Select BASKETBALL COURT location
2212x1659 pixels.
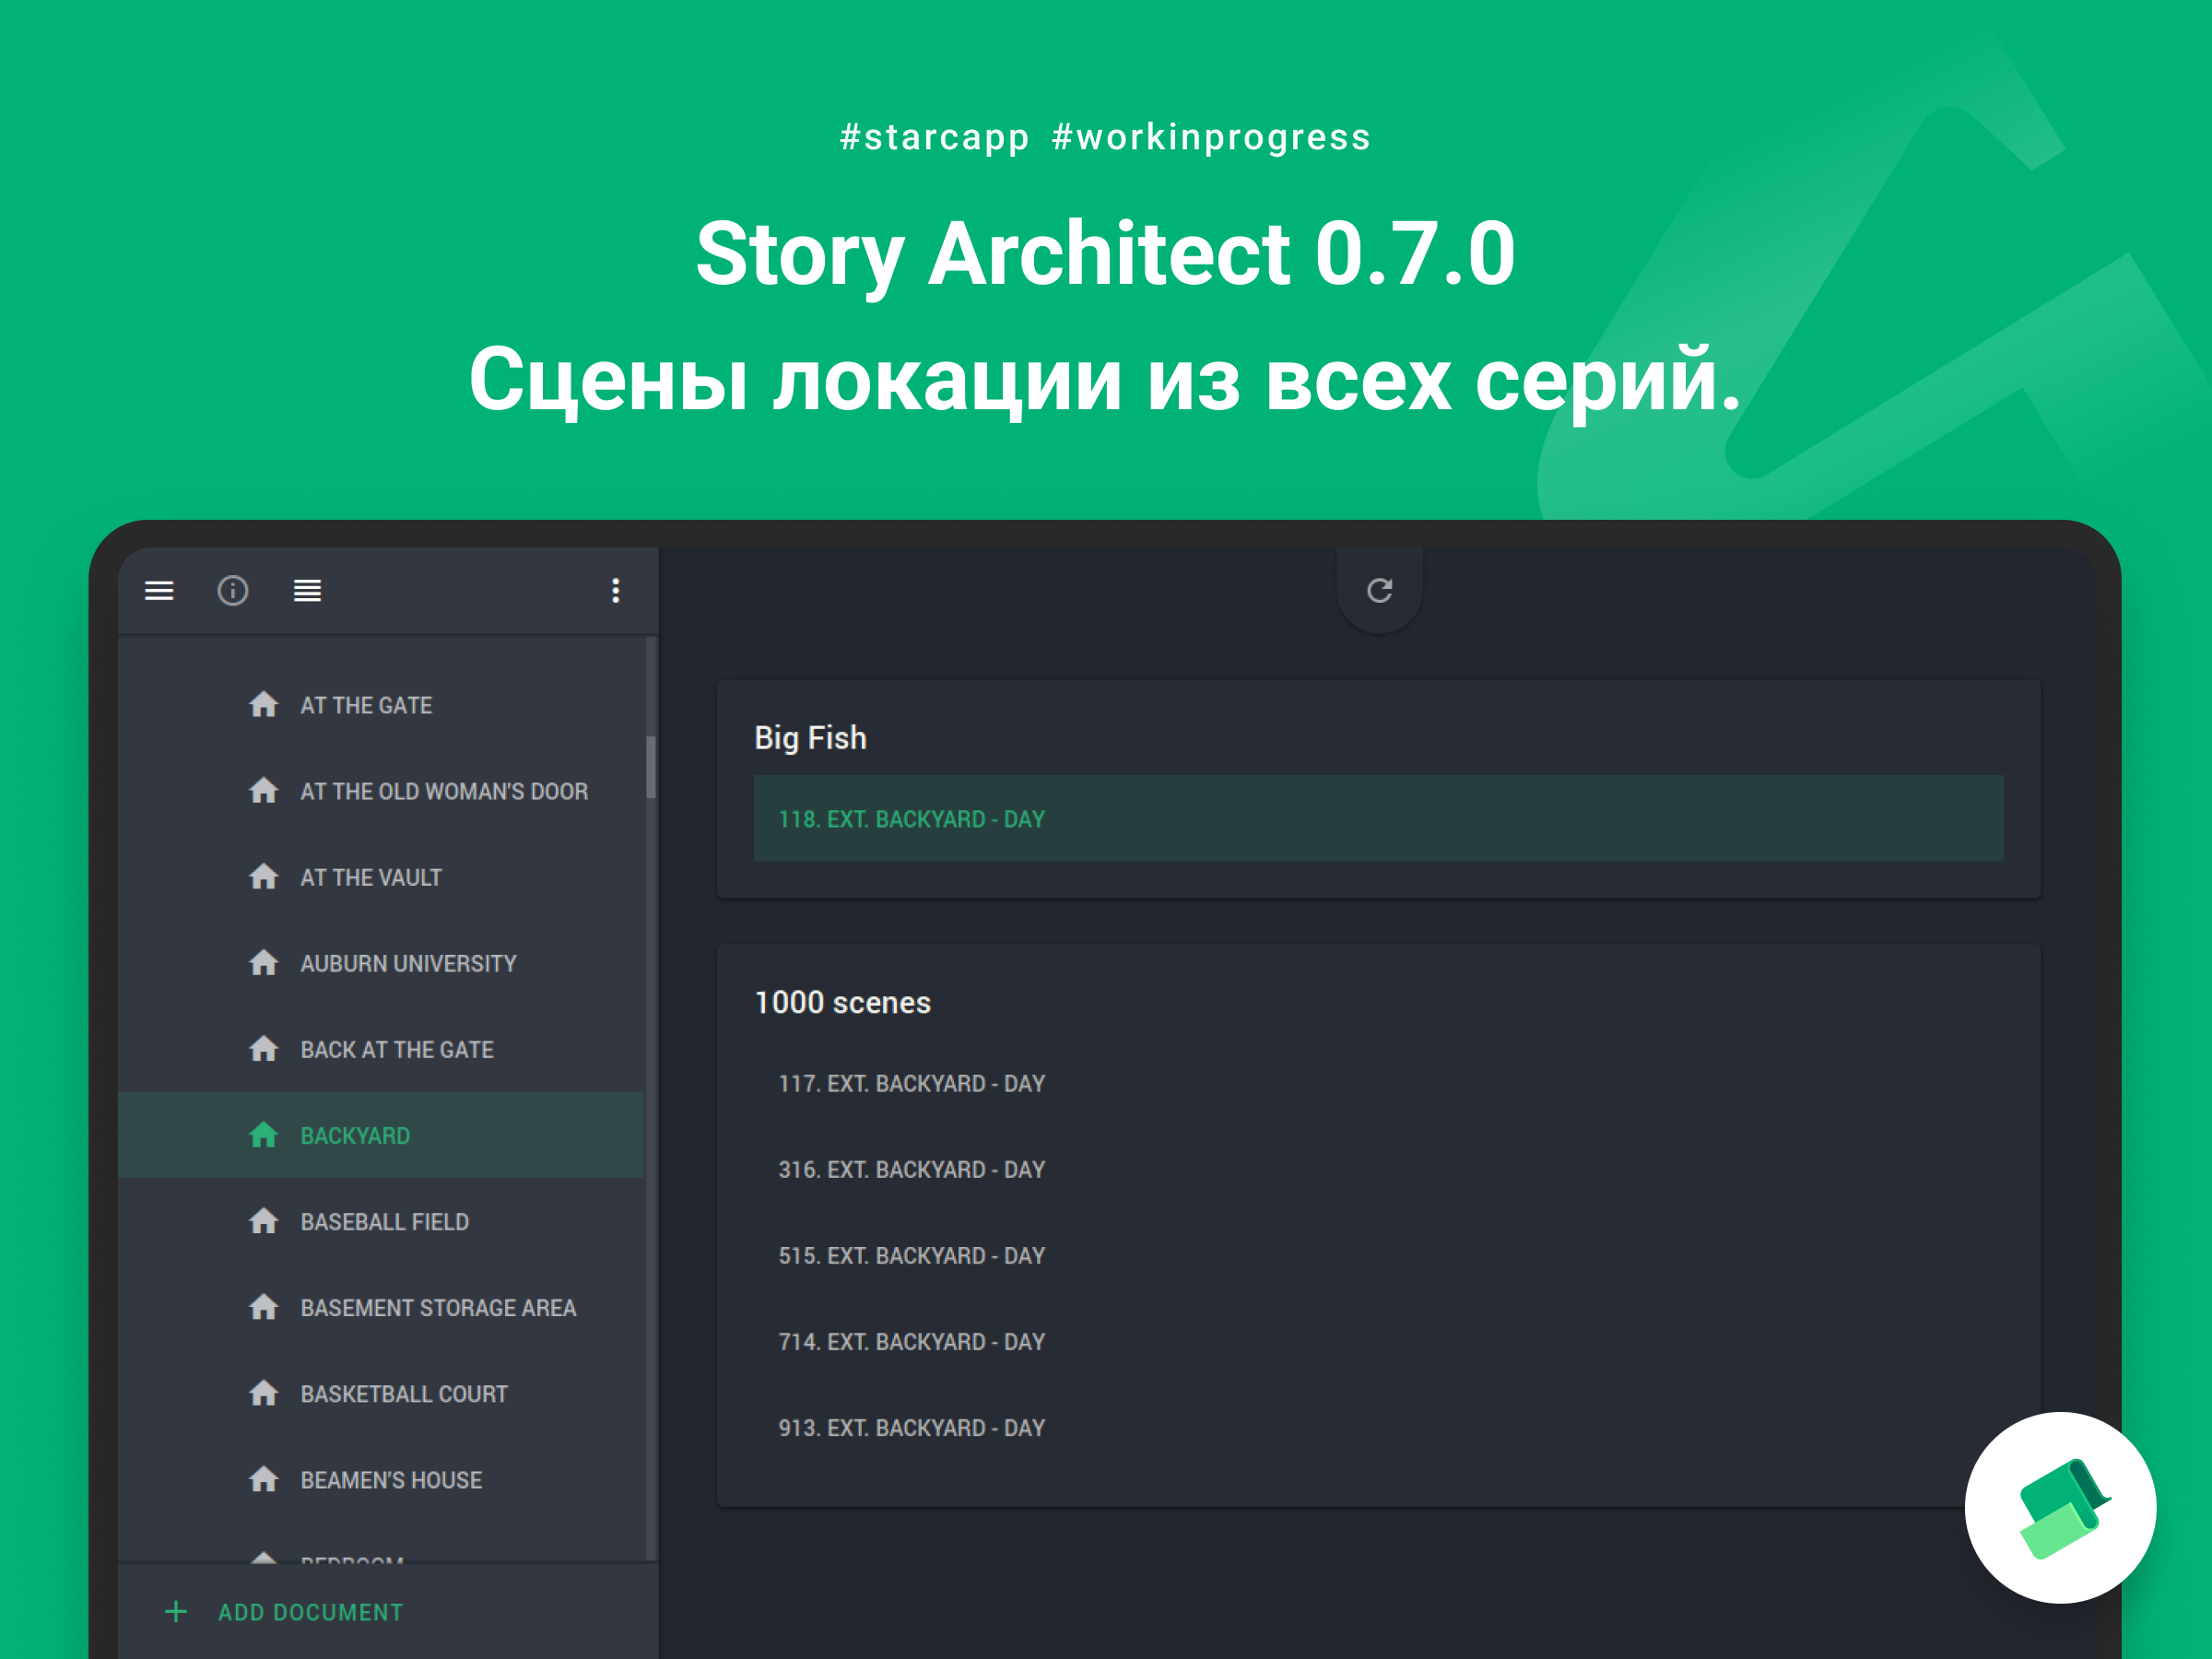click(x=381, y=1393)
